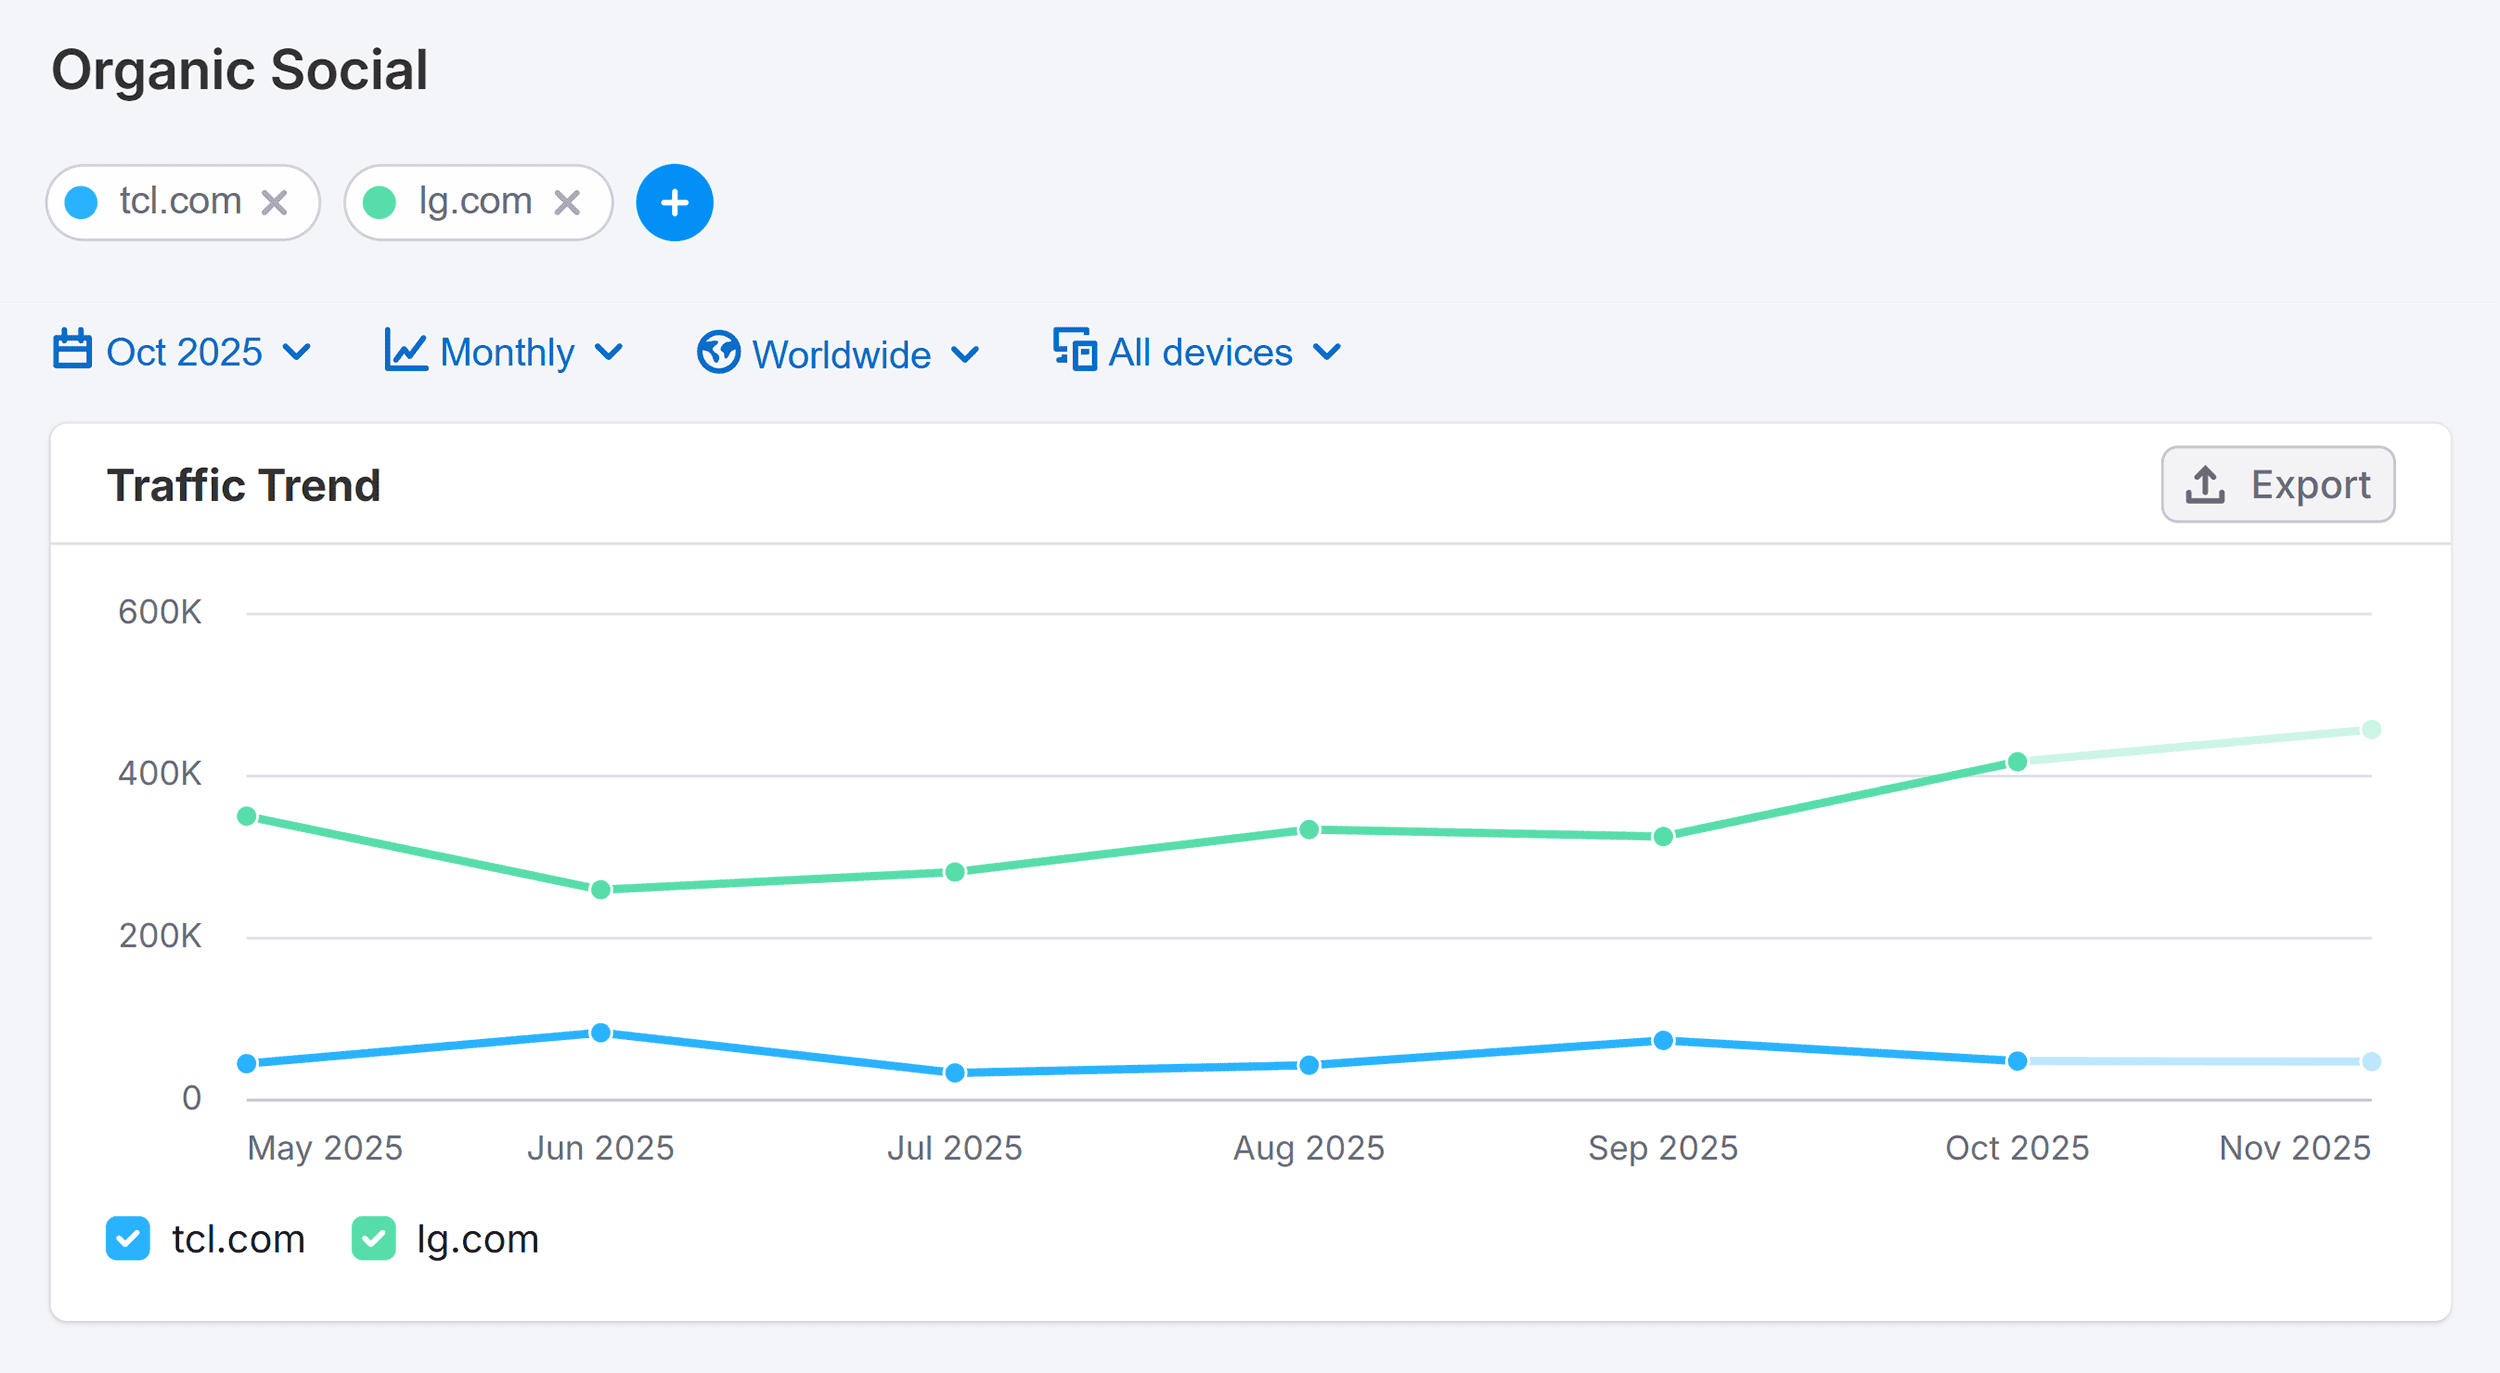Viewport: 2500px width, 1373px height.
Task: Click the blue dot on tcl.com chip
Action: click(x=83, y=201)
